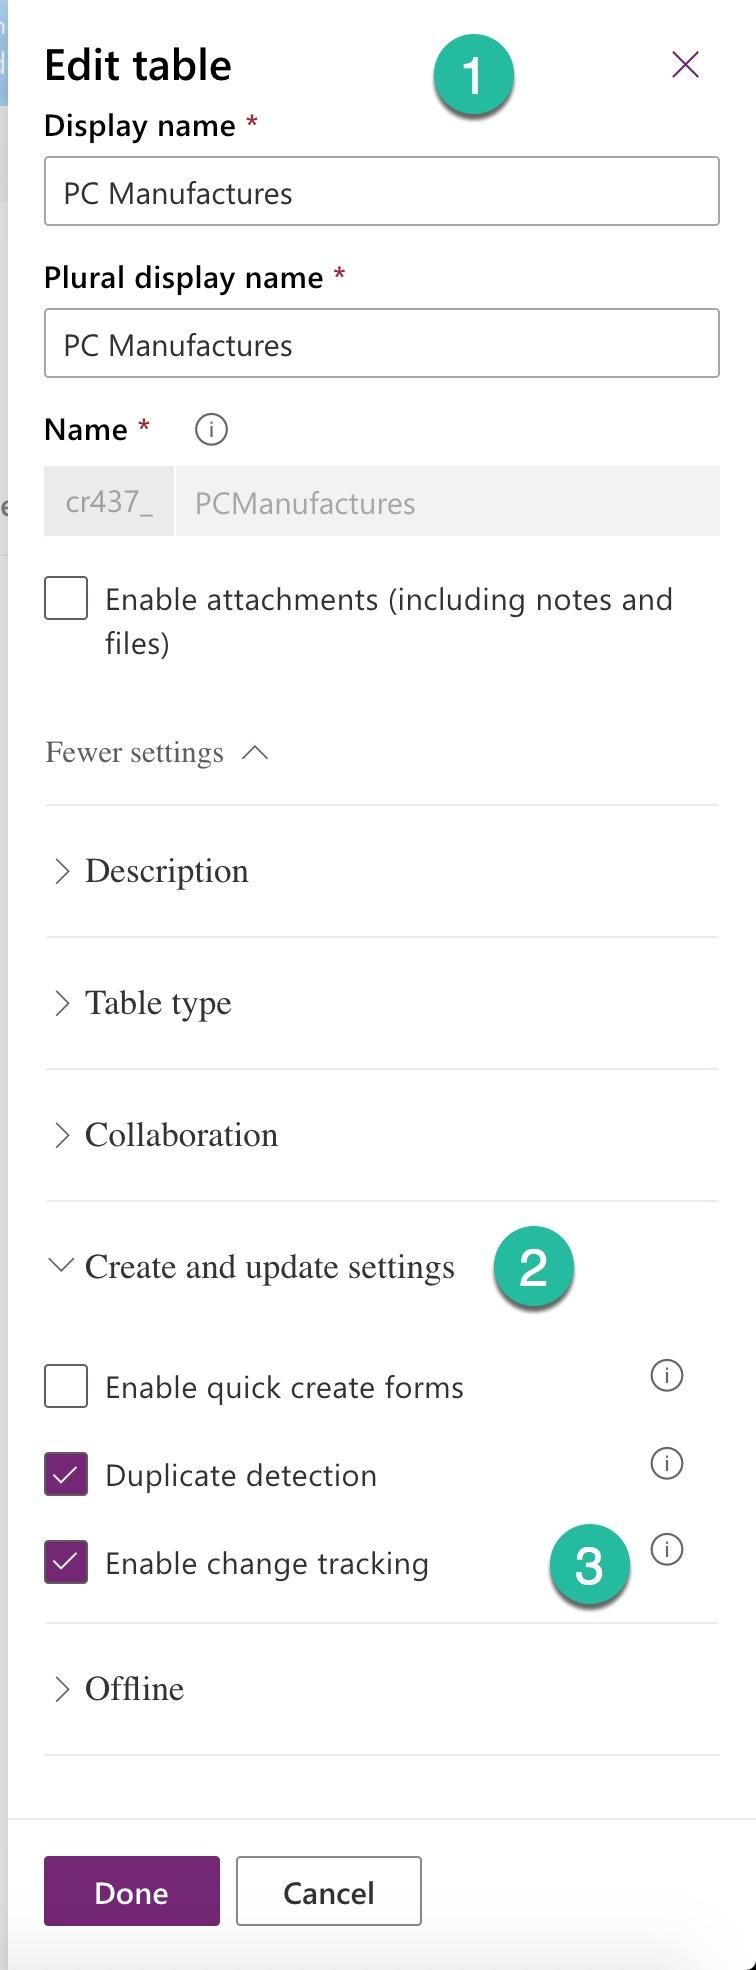Click the info icon next to Name
This screenshot has width=756, height=1970.
click(x=211, y=430)
